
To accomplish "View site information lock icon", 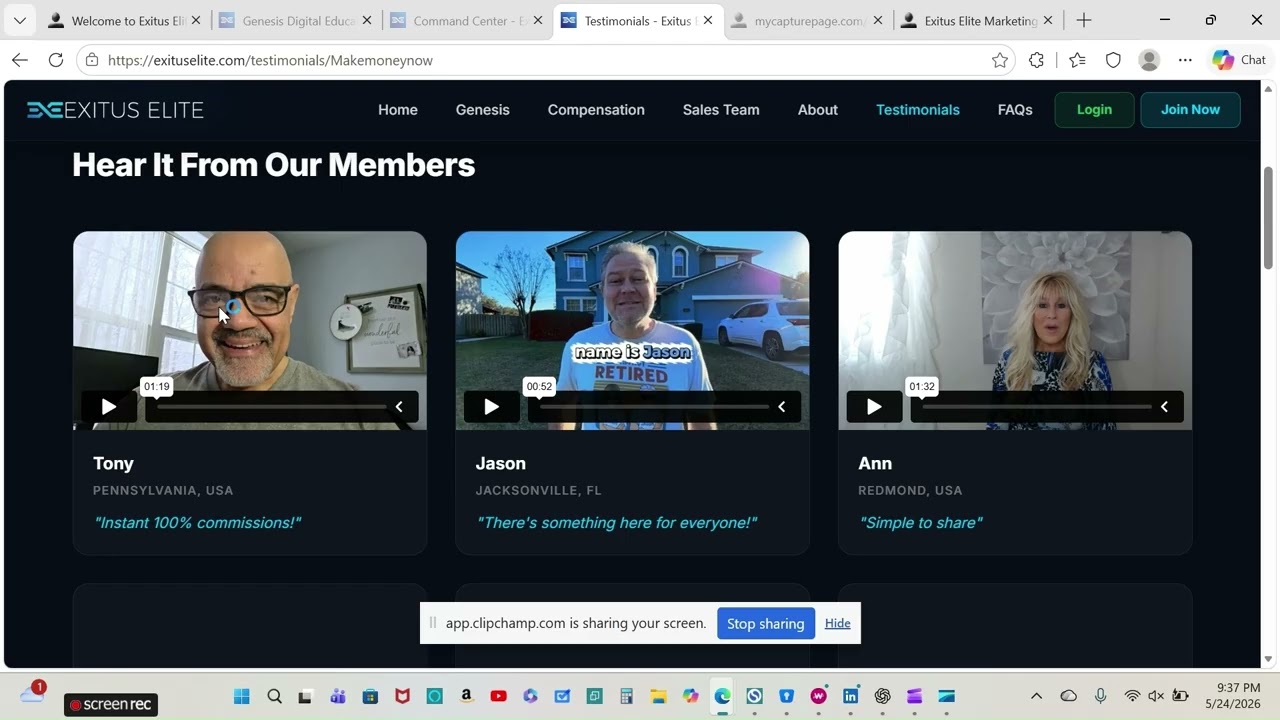I will (x=92, y=60).
